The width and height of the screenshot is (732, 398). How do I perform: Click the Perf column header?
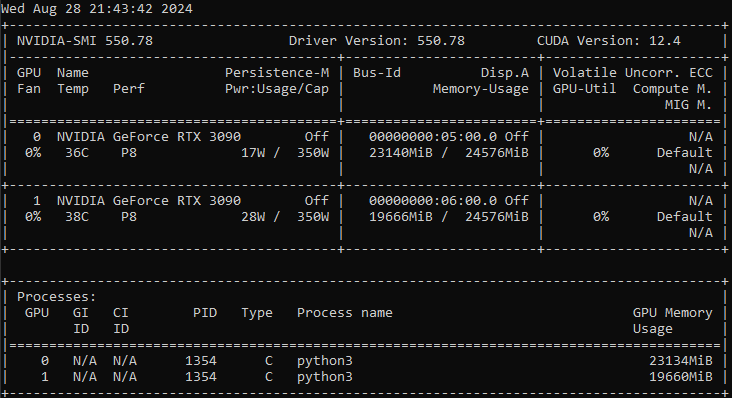coord(129,89)
